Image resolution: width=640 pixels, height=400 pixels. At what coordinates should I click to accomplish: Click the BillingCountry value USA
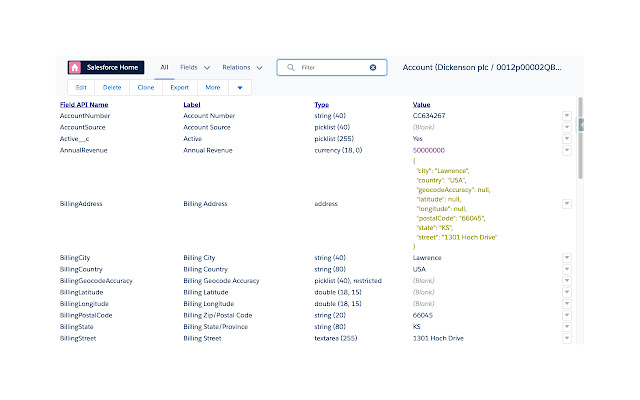pos(419,269)
